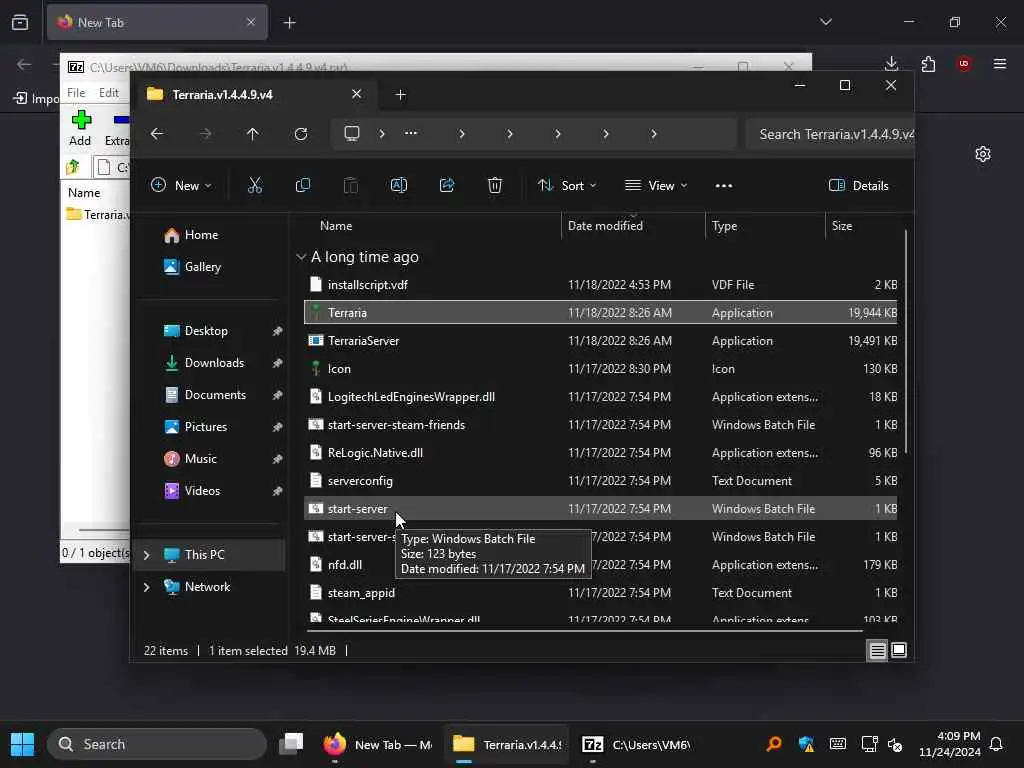Click the breadcrumb ellipsis in address bar
Image resolution: width=1024 pixels, height=768 pixels.
pos(411,134)
